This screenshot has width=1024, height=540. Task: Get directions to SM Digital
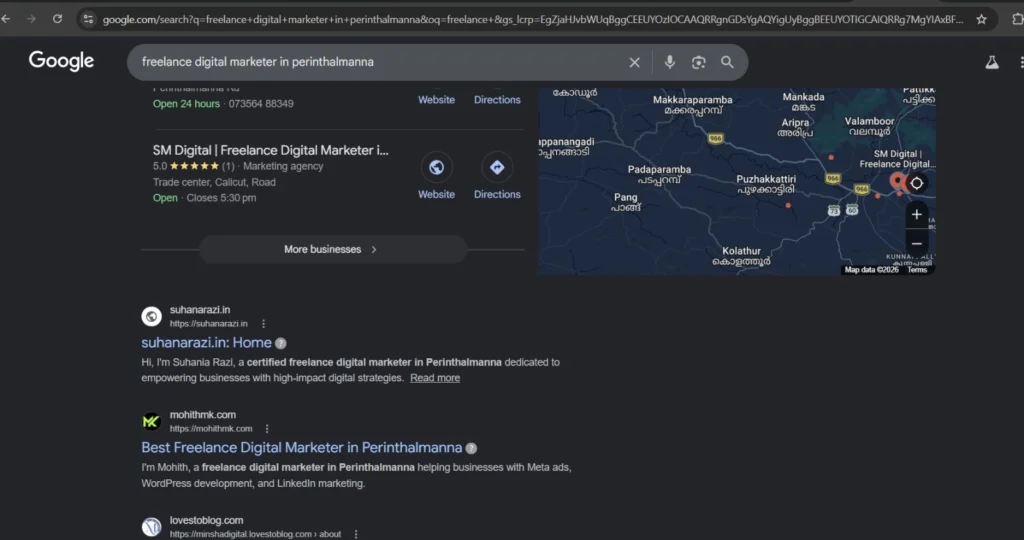tap(497, 167)
